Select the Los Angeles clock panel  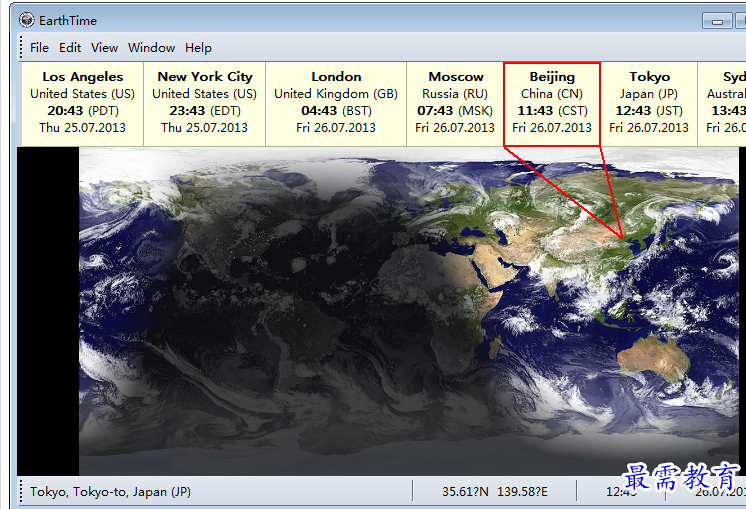pyautogui.click(x=82, y=103)
